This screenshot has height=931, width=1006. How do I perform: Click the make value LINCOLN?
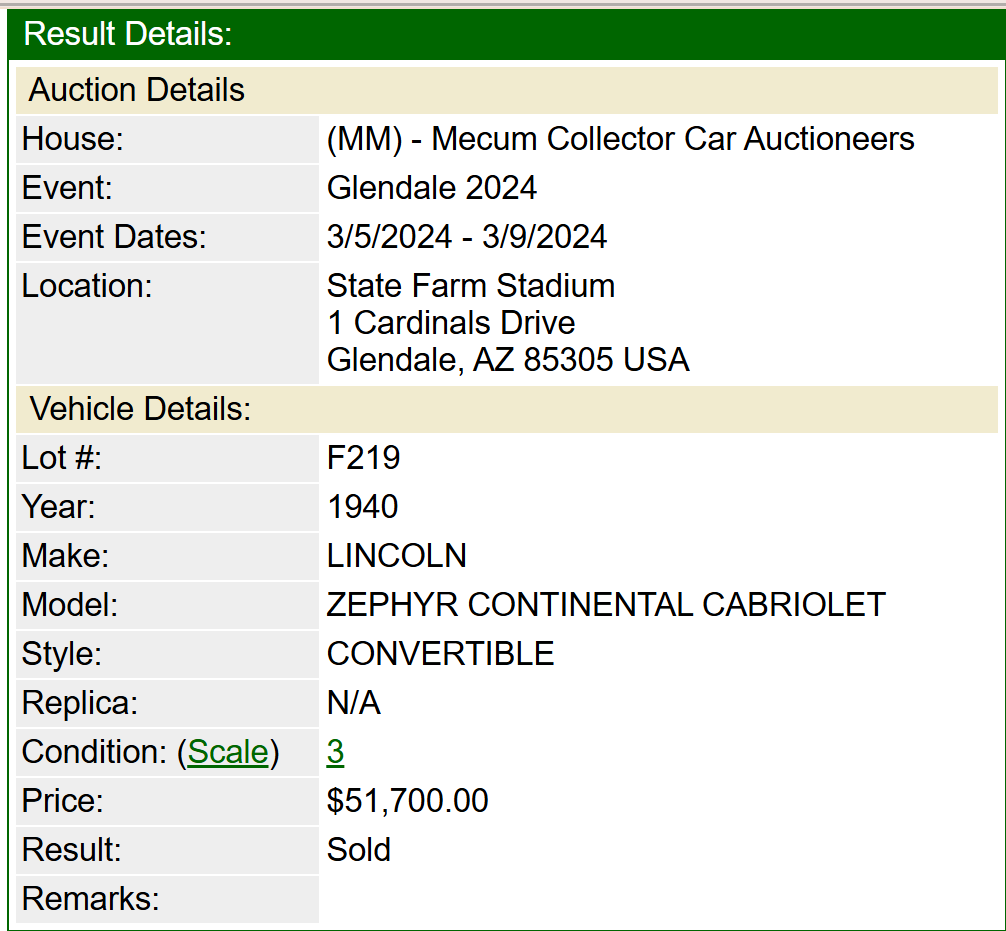pyautogui.click(x=397, y=556)
